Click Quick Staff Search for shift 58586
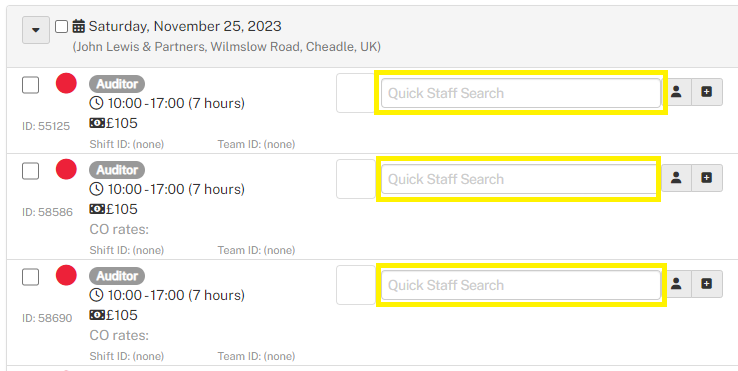Screen dimensions: 738x371 520,179
